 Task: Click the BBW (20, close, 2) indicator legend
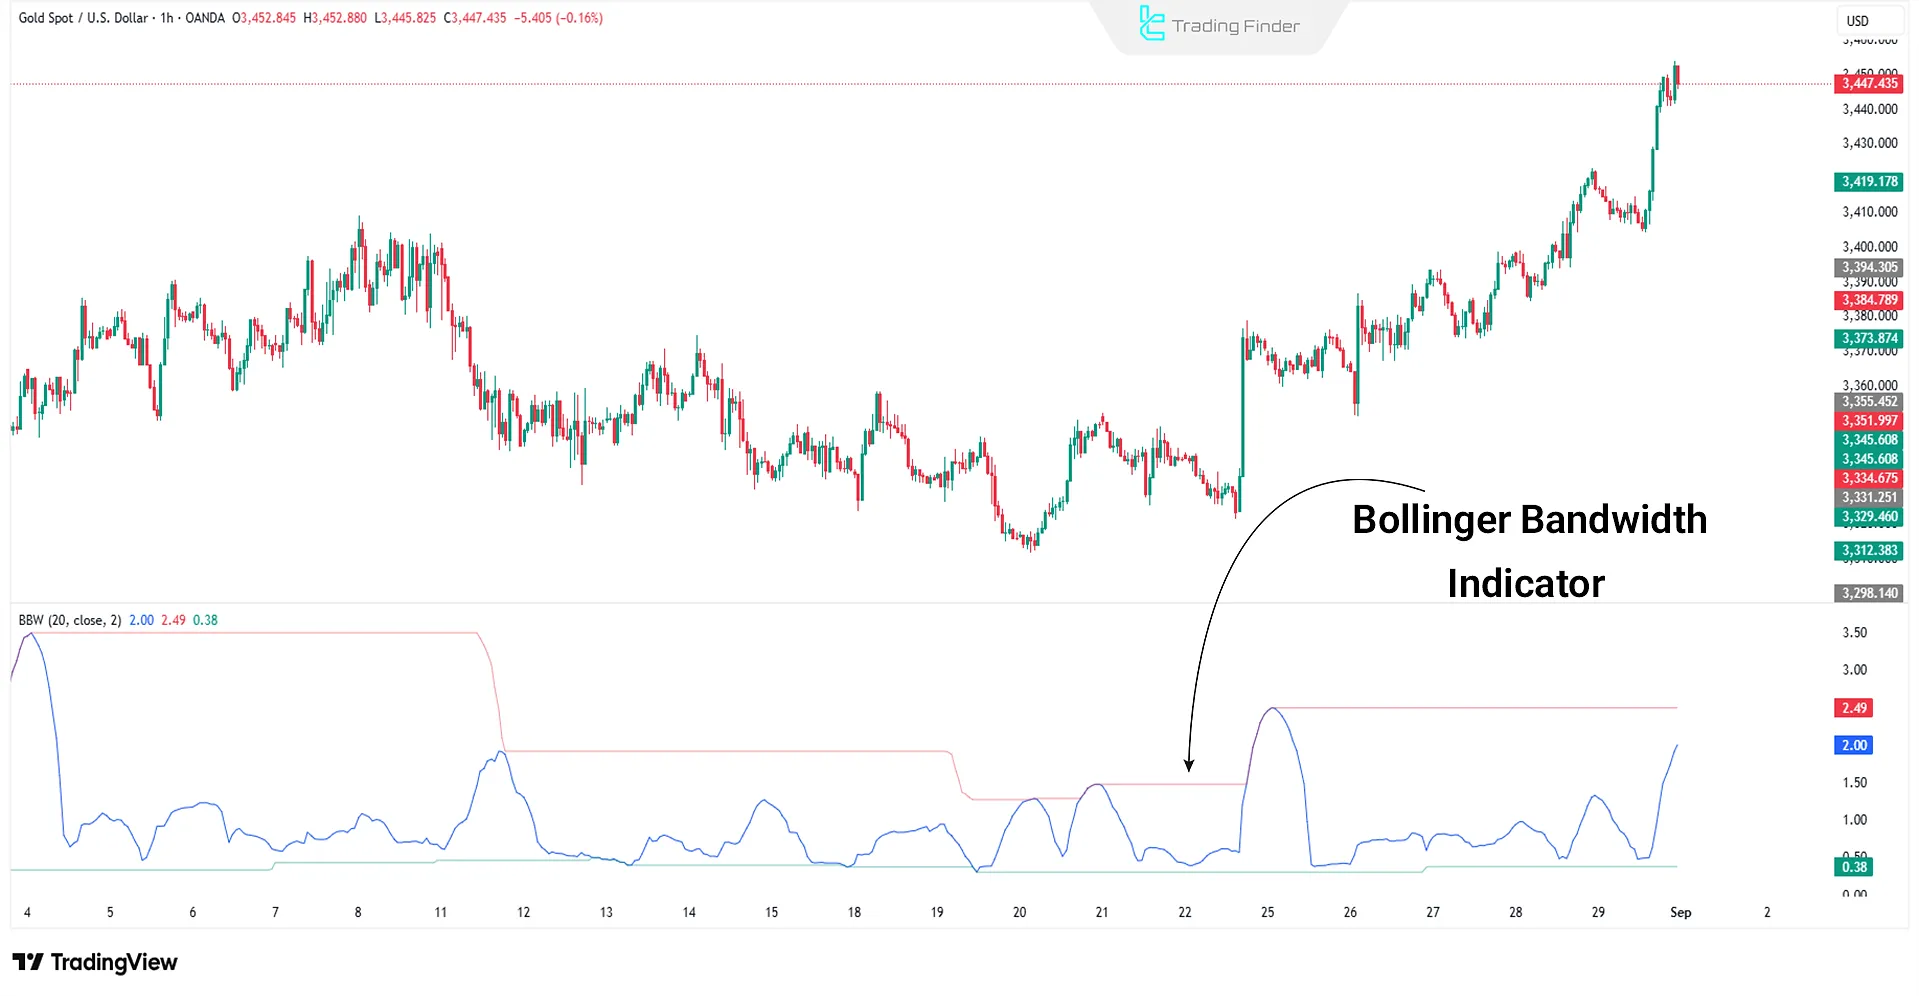(x=70, y=620)
